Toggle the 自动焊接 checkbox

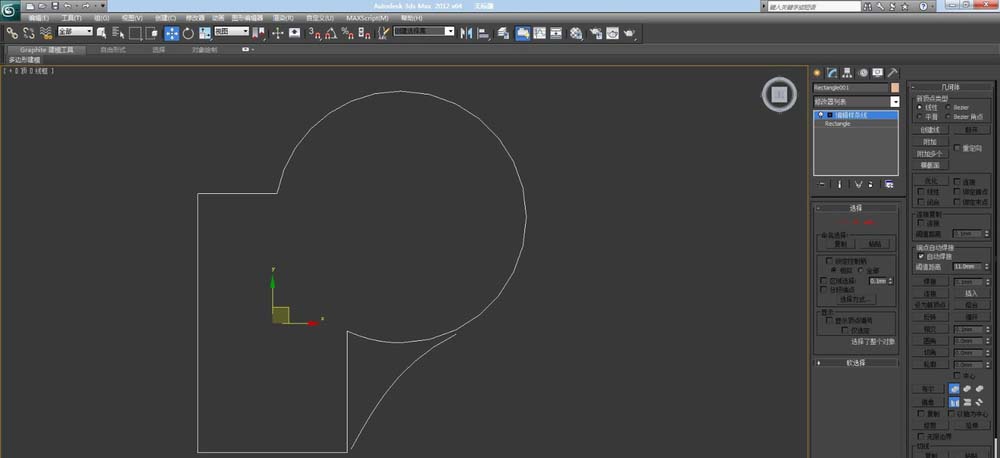[x=921, y=257]
